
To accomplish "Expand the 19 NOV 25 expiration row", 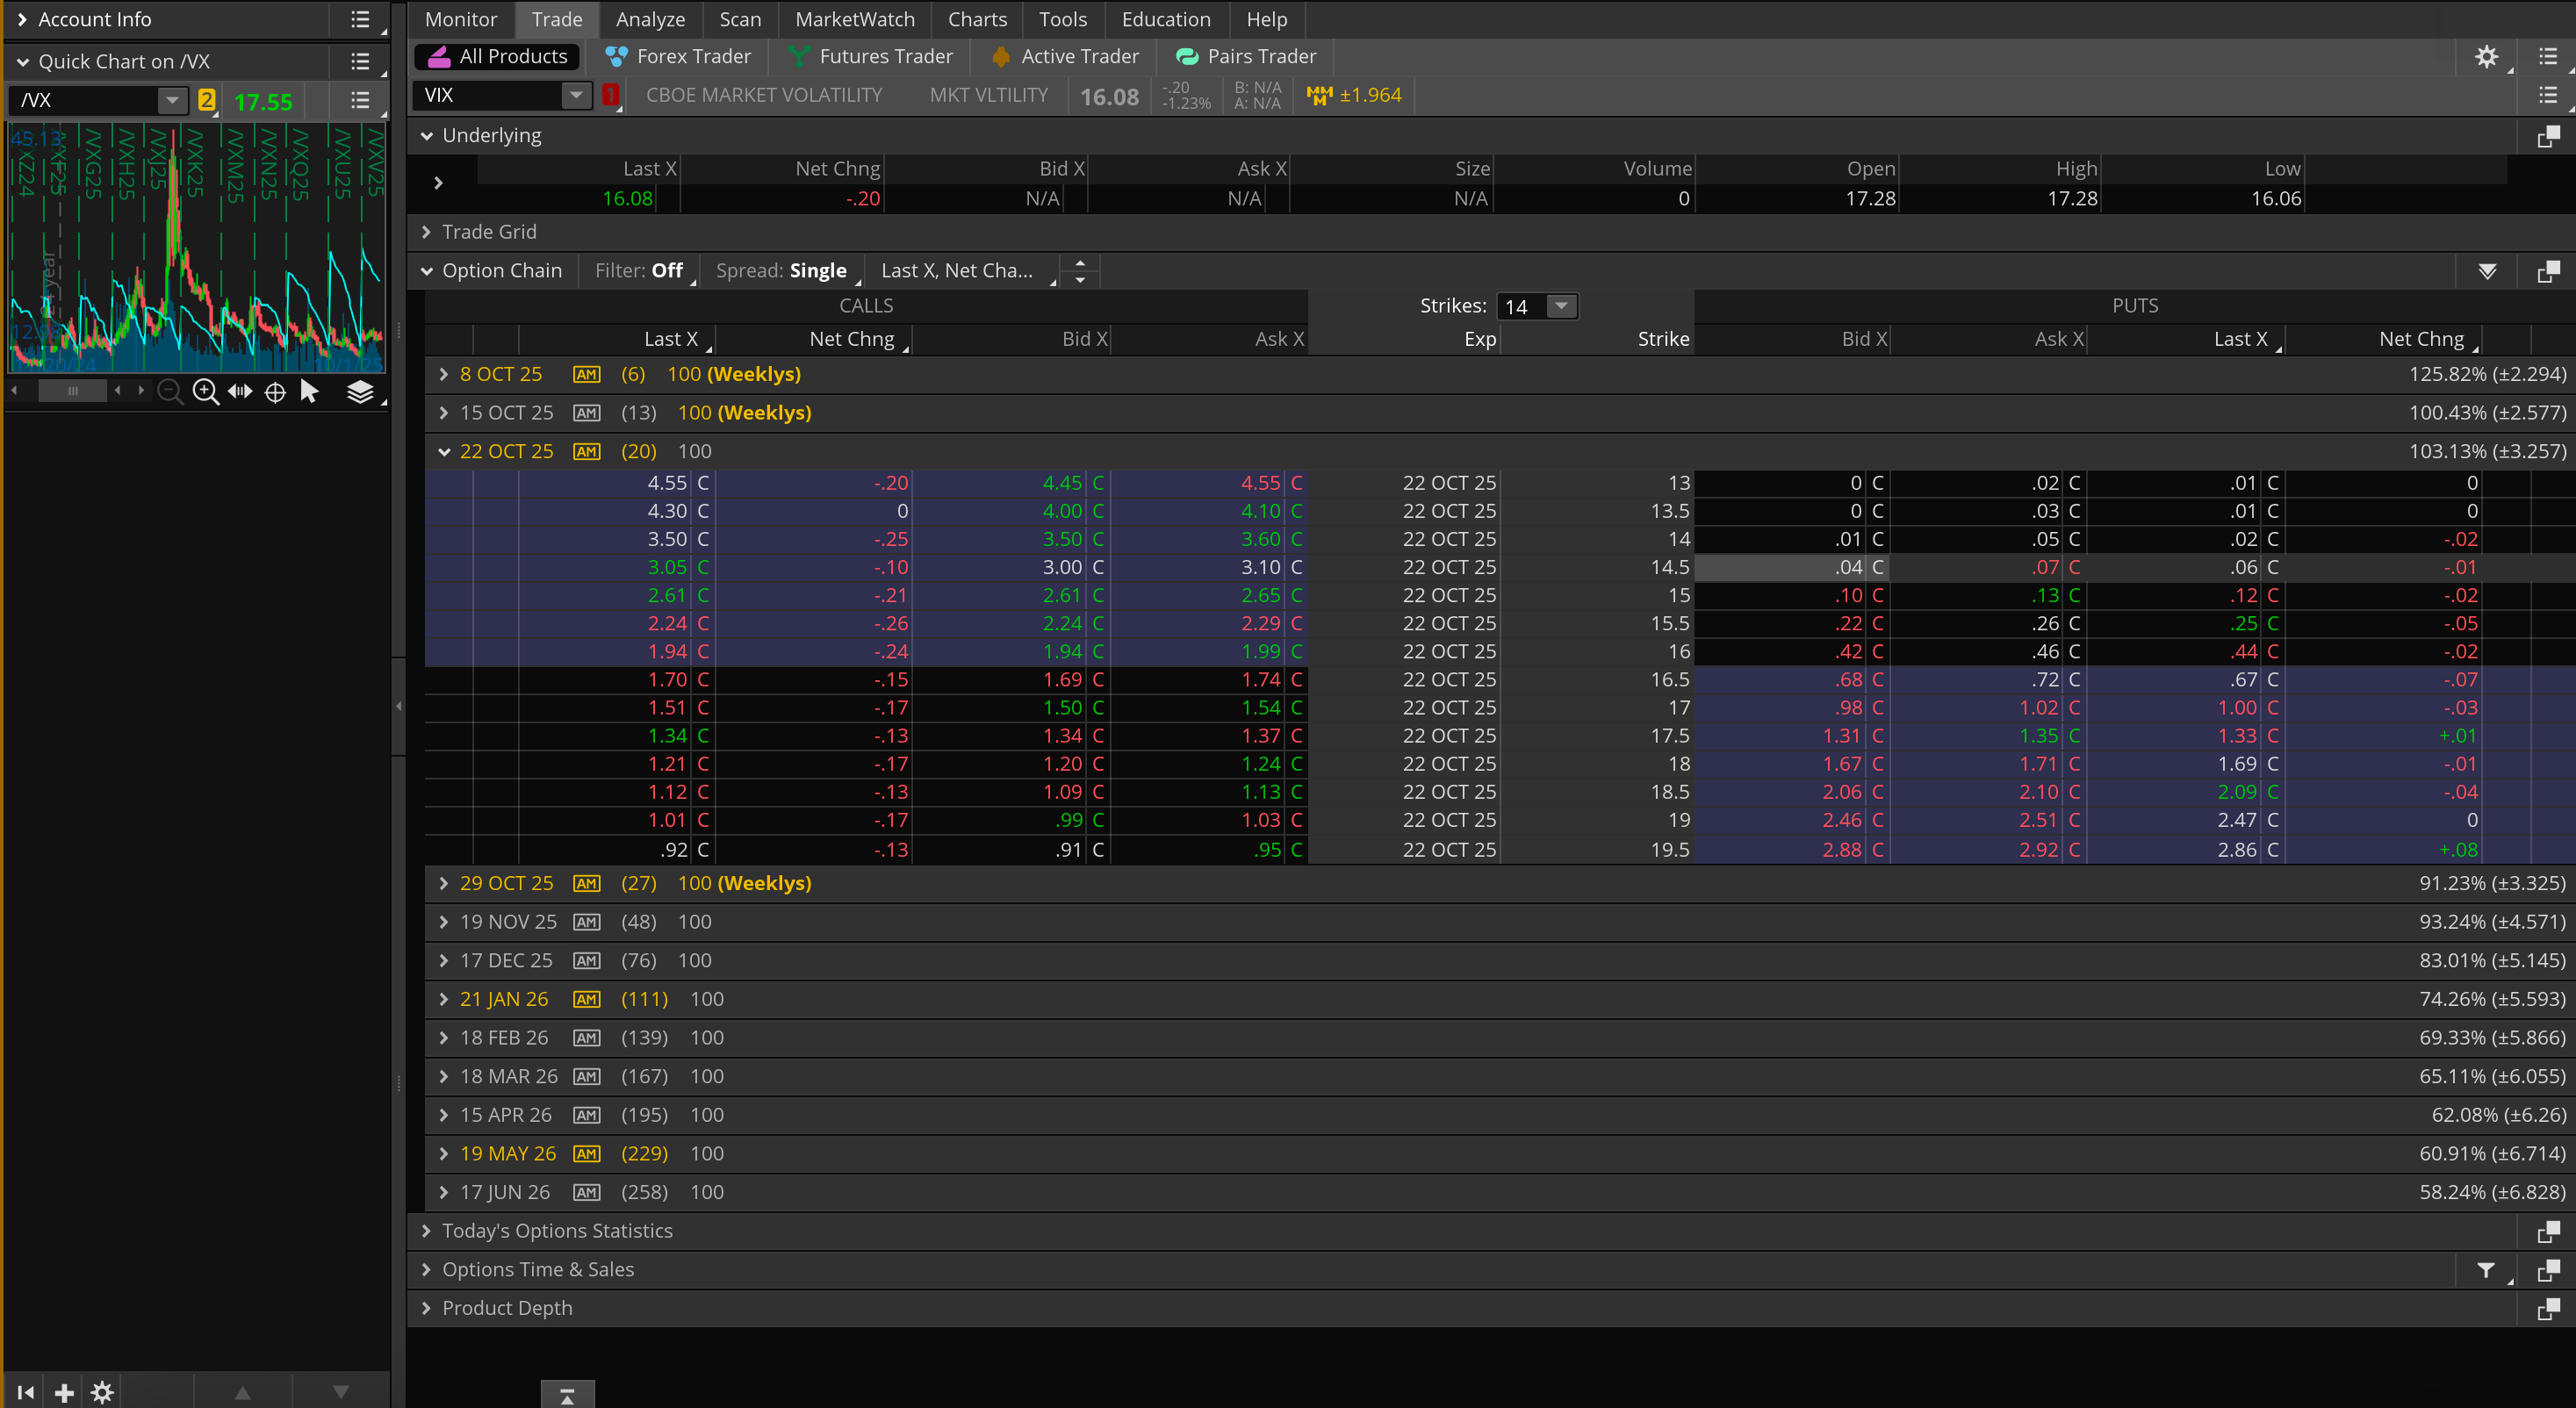I will coord(445,921).
